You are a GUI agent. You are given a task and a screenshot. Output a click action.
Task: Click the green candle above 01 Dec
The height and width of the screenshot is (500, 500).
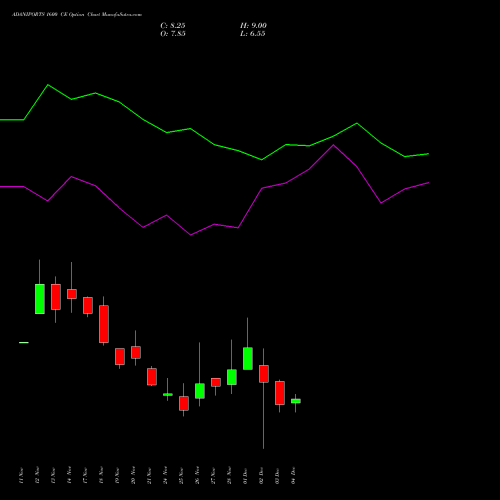tap(248, 358)
